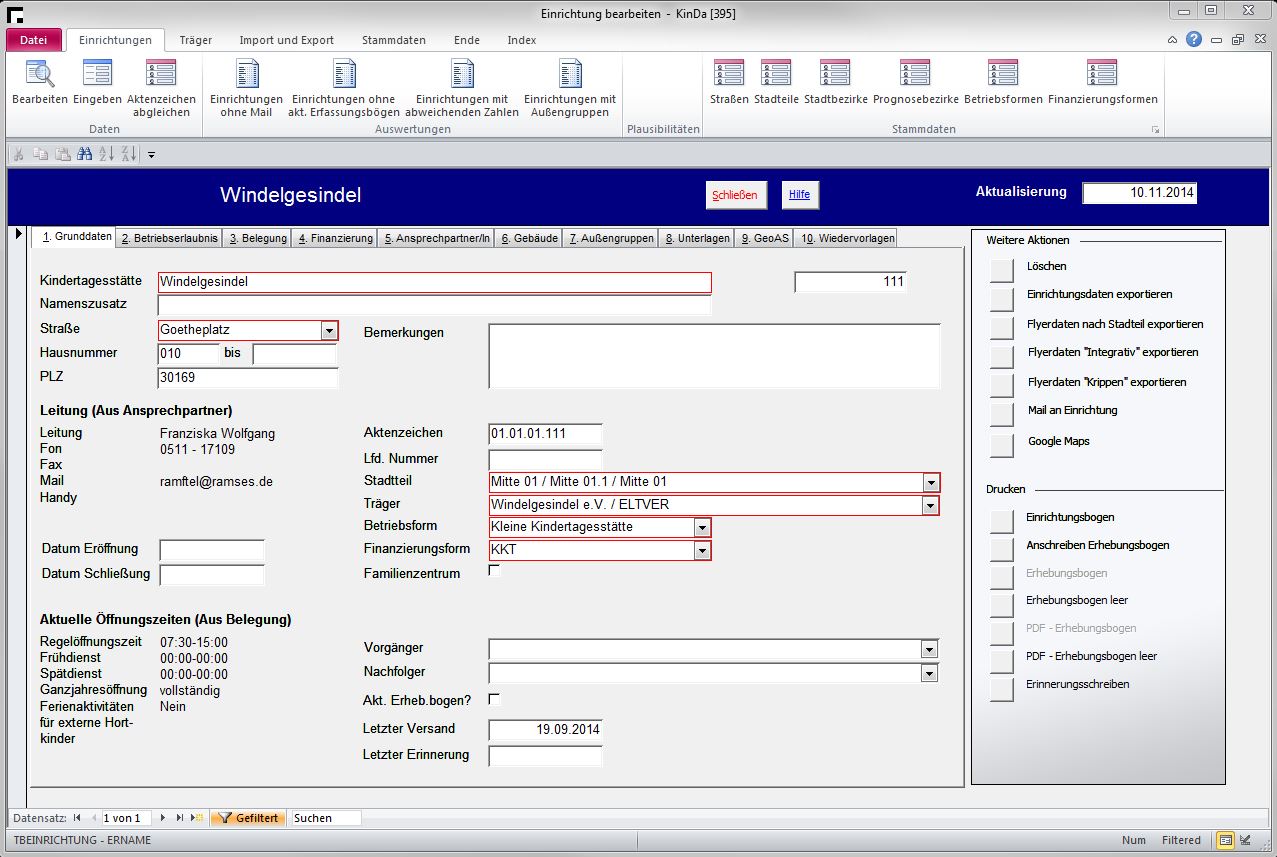Jump to the last record
Viewport: 1277px width, 857px height.
(x=180, y=818)
